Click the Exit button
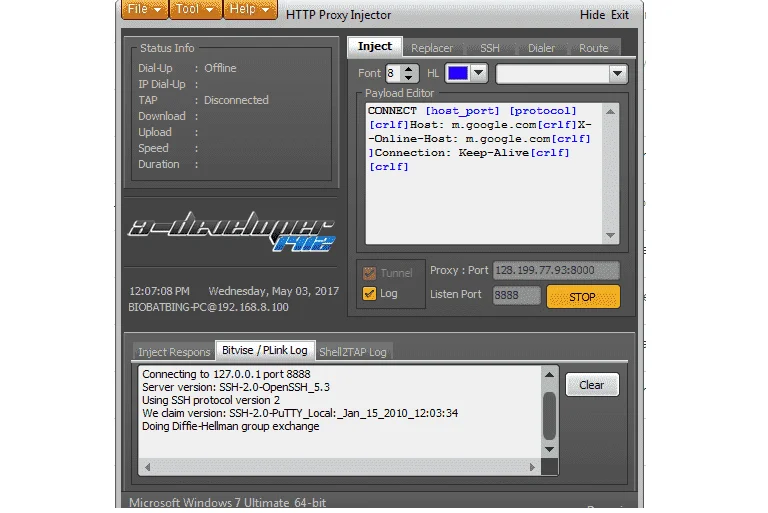This screenshot has width=768, height=513. click(x=620, y=15)
